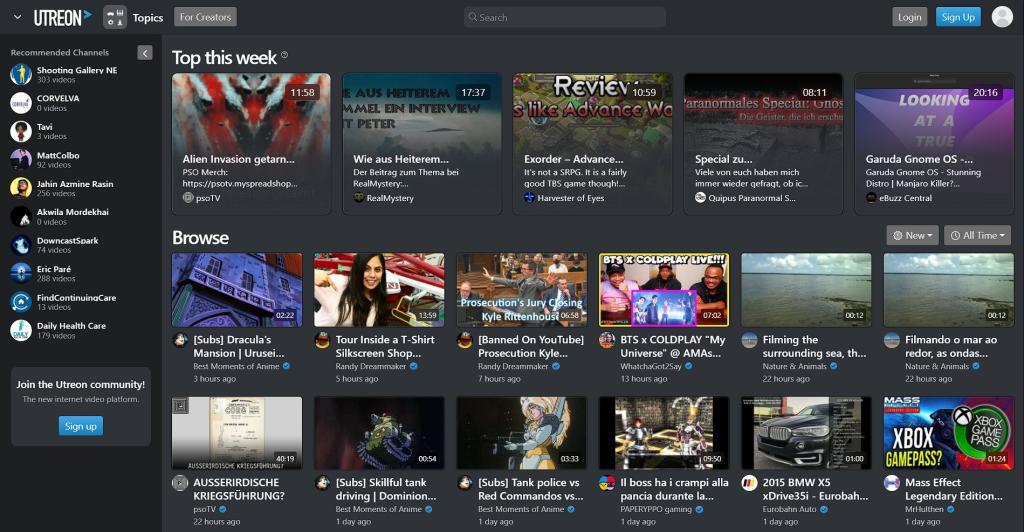Click the Sign Up button in header

coord(958,17)
